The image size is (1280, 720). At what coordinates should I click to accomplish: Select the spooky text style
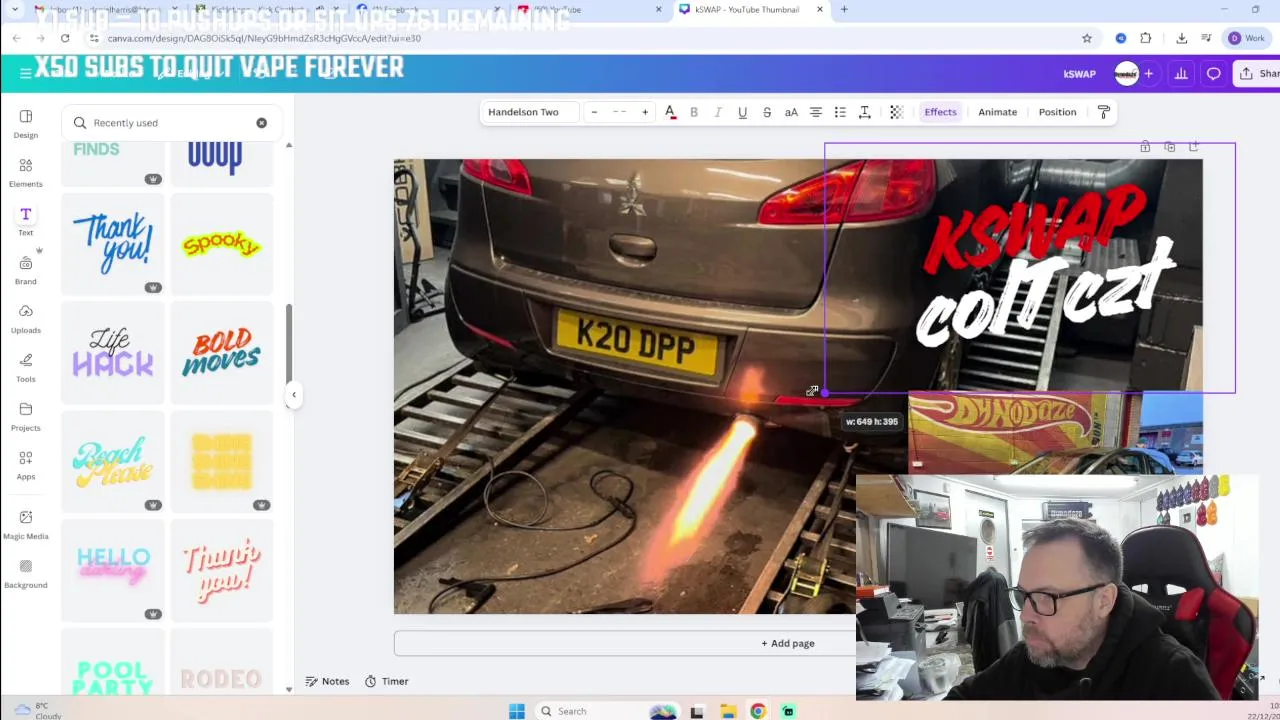point(221,246)
